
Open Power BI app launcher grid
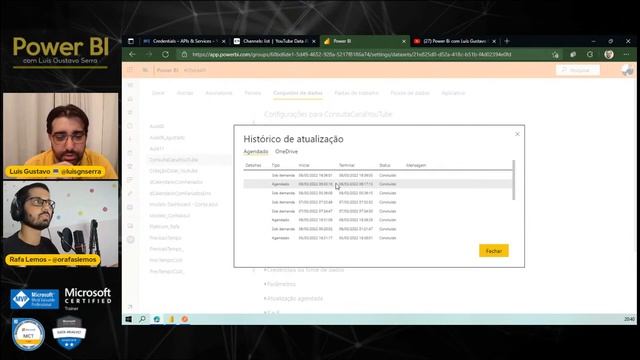tap(130, 70)
